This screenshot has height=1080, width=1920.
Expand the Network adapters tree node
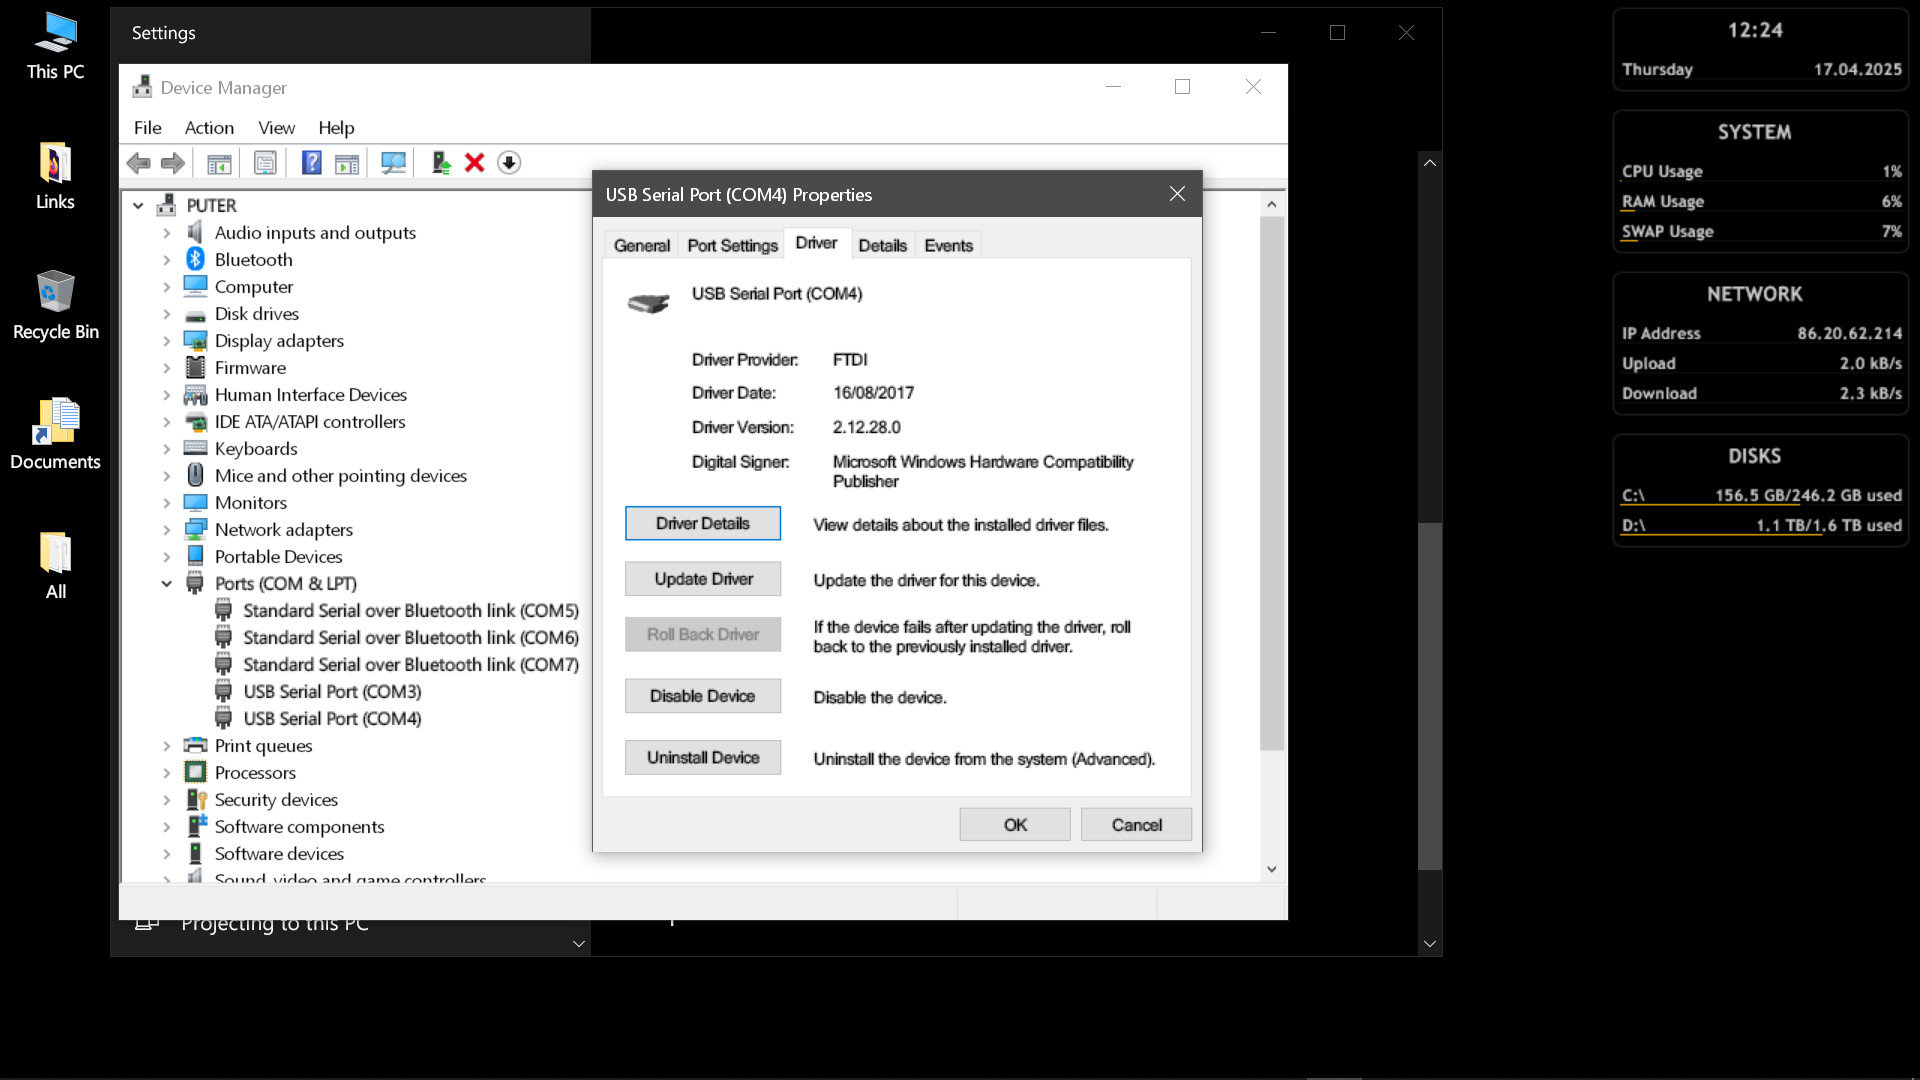point(167,530)
